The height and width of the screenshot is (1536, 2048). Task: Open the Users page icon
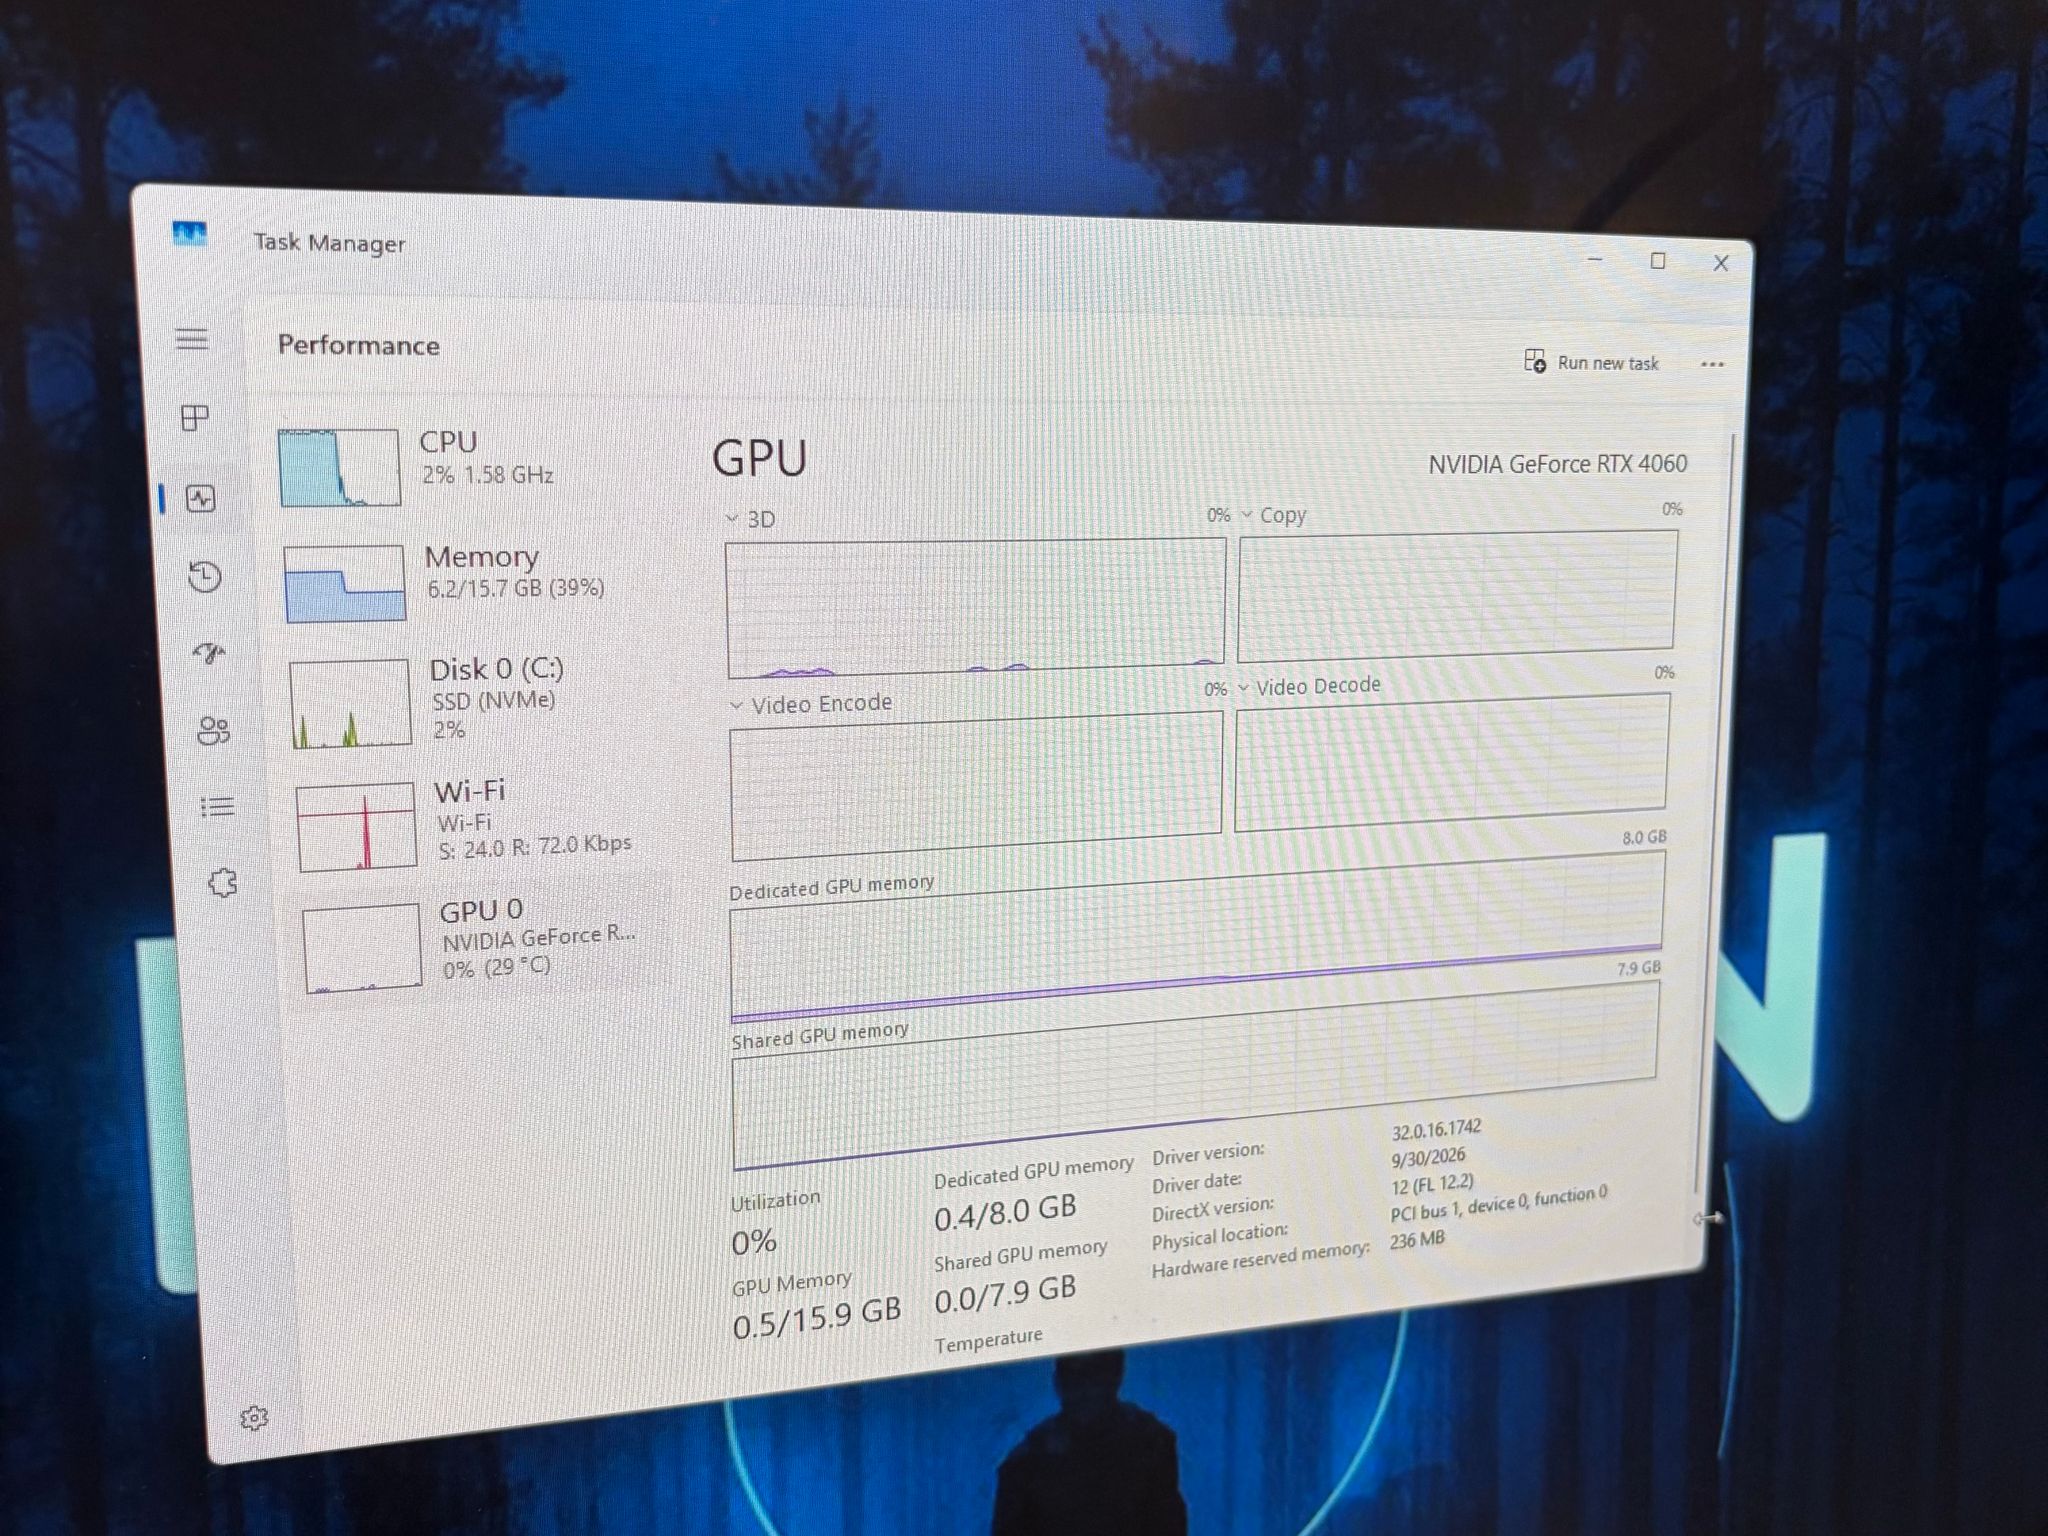tap(213, 731)
